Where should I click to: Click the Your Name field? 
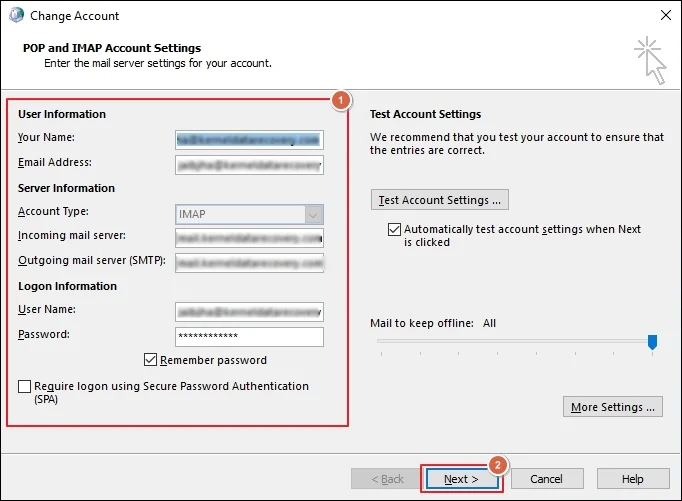(249, 140)
